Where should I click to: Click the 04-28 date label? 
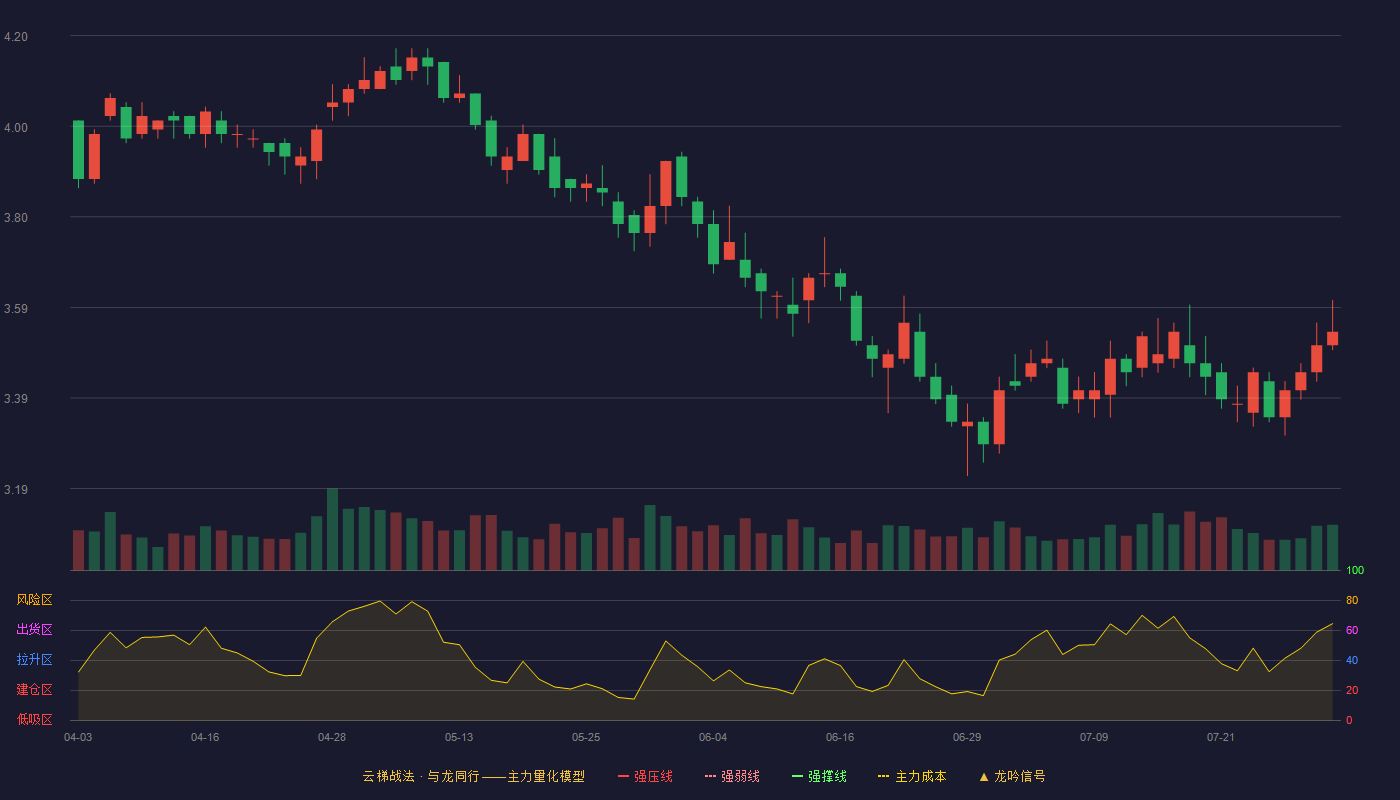coord(332,737)
